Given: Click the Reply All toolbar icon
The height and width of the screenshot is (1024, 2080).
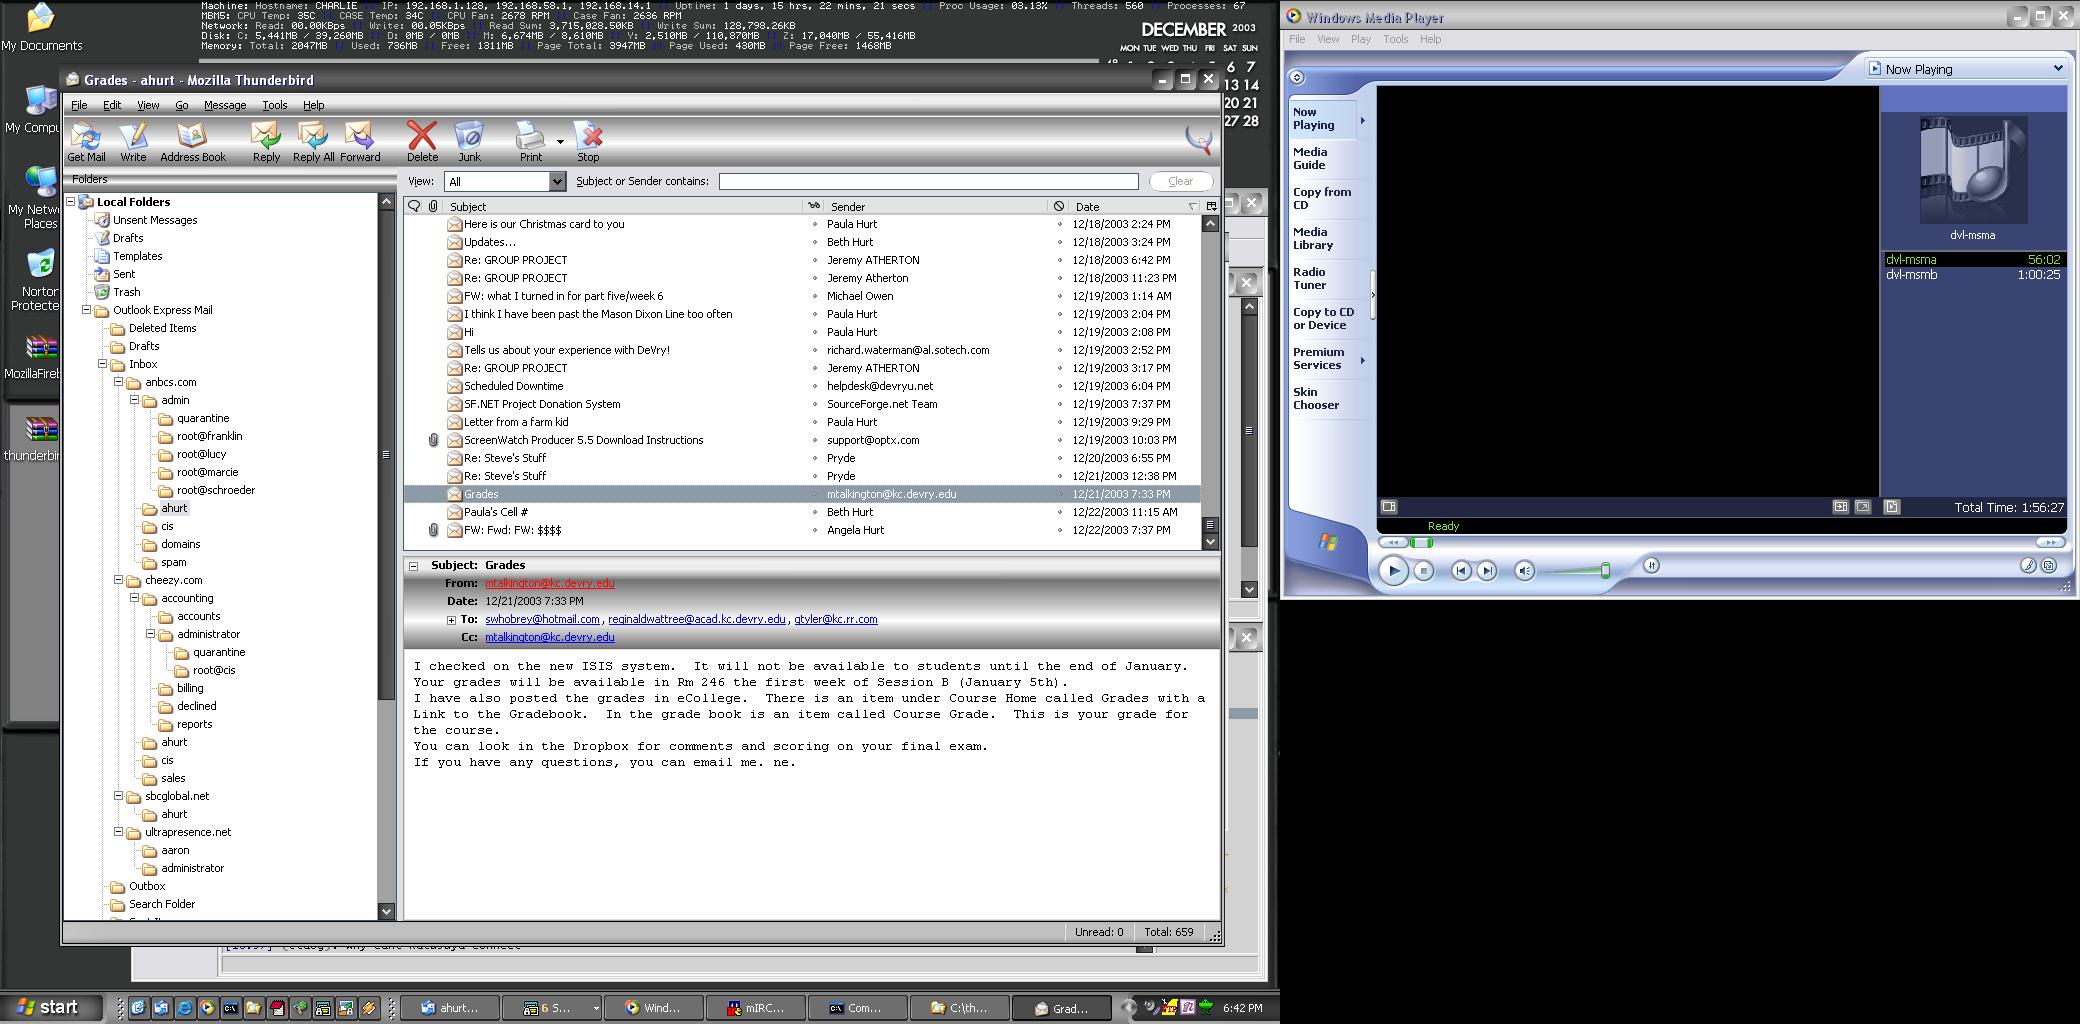Looking at the screenshot, I should click(x=313, y=142).
